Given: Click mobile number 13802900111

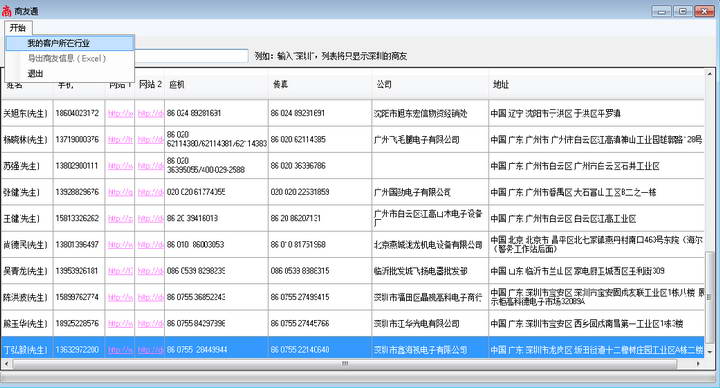Looking at the screenshot, I should tap(79, 166).
